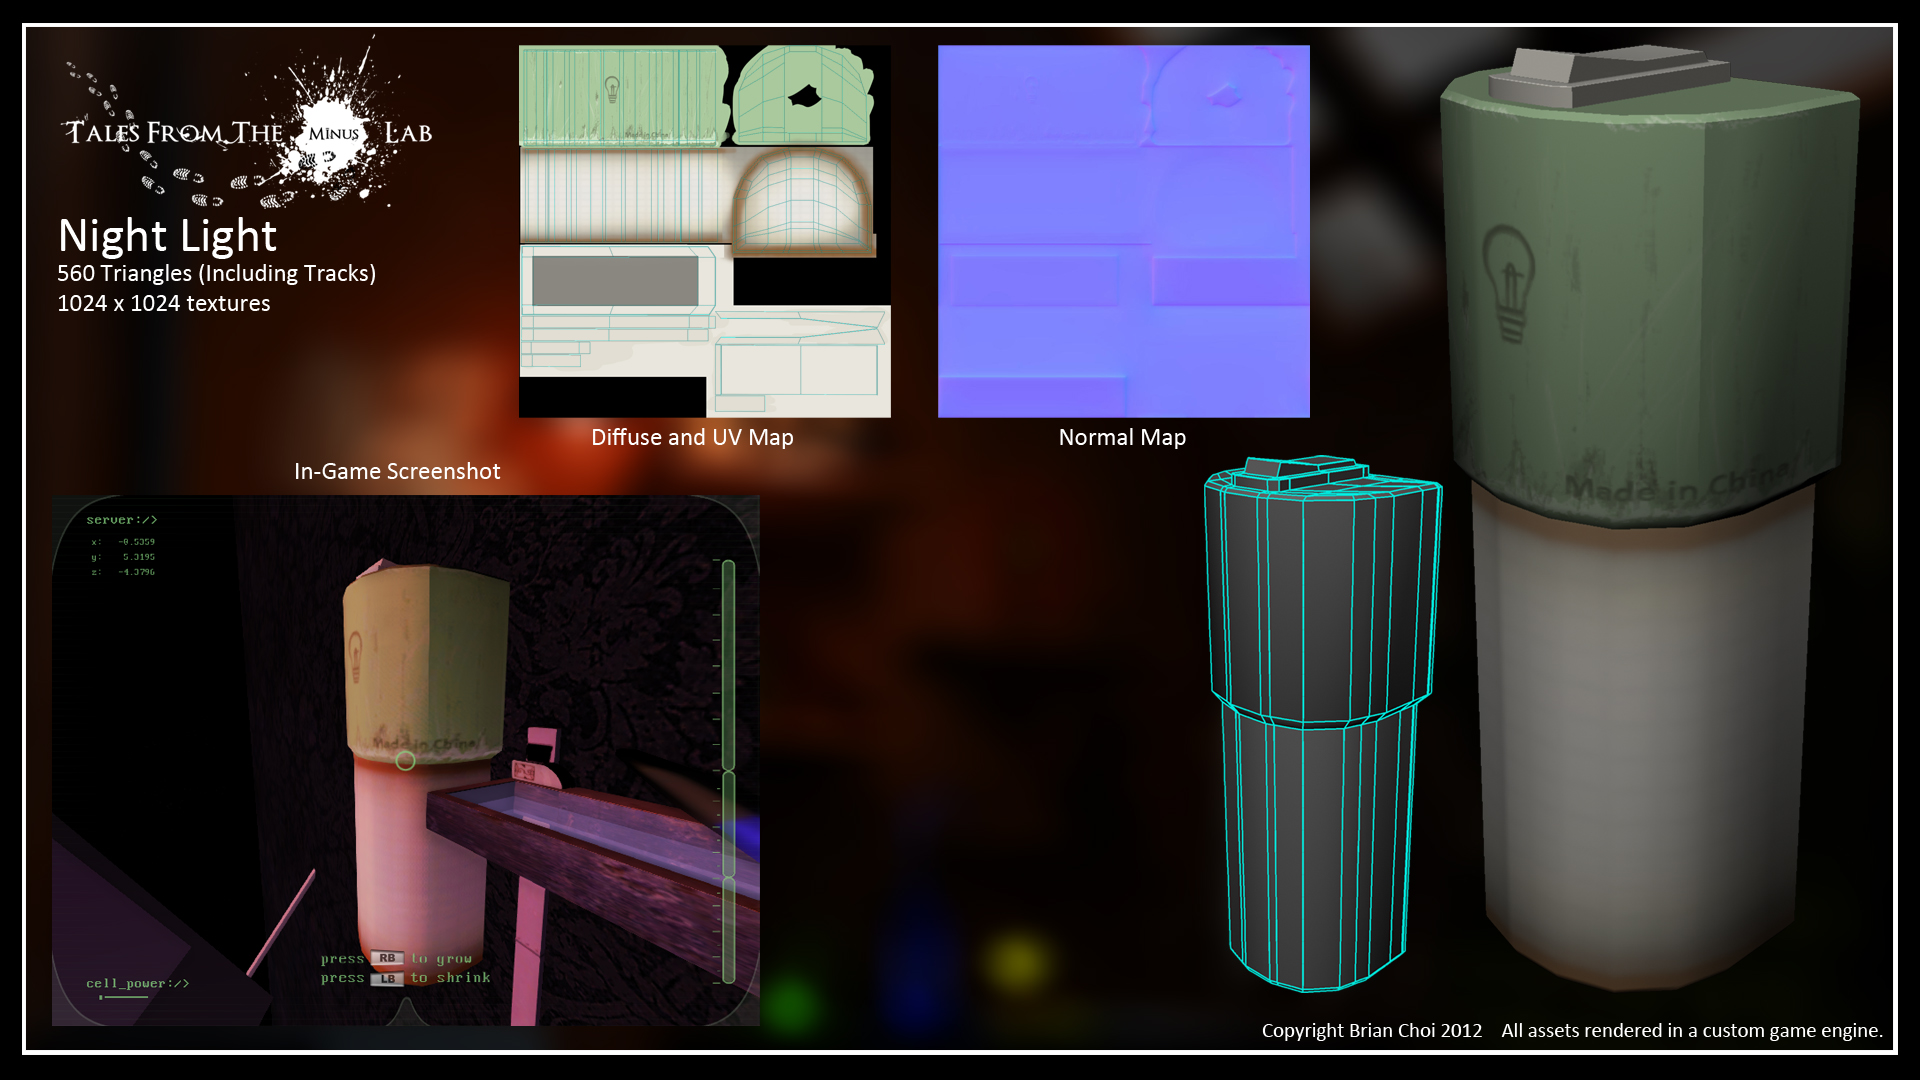
Task: Click the y coordinate value 5.3195
Action: (x=139, y=557)
